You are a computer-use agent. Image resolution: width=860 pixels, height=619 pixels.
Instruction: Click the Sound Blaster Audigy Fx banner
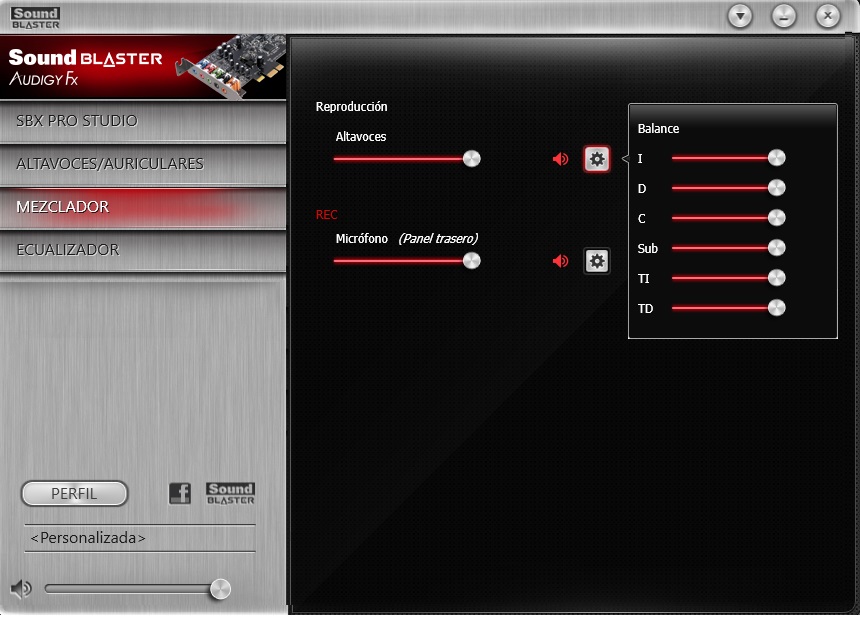[143, 67]
